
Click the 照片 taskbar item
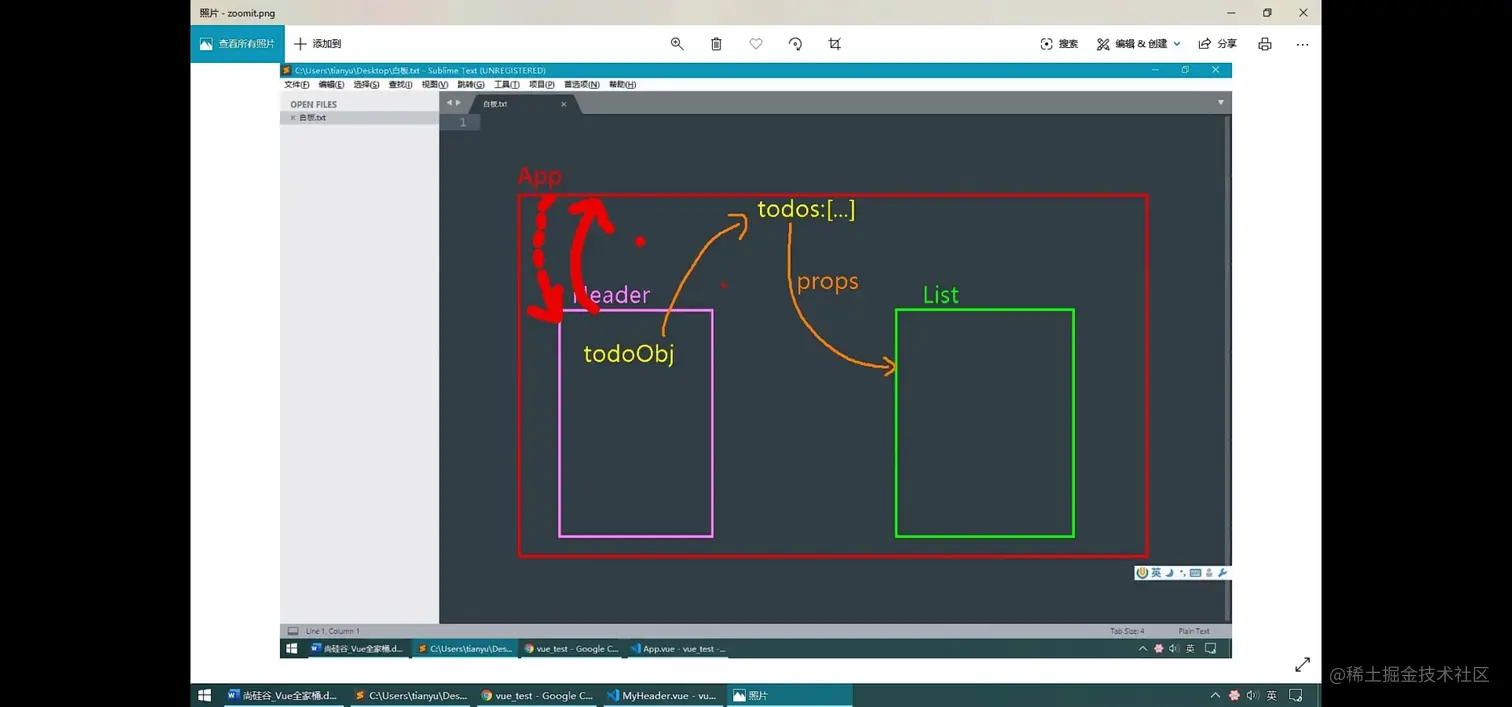pos(789,695)
